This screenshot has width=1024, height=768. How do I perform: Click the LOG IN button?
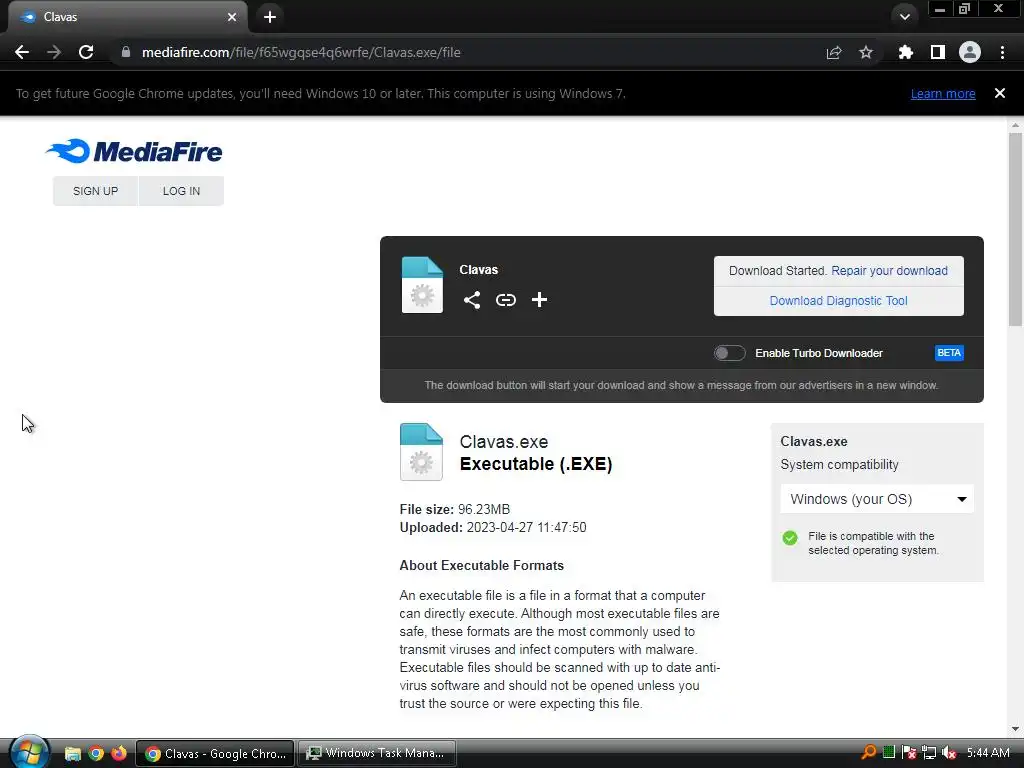tap(182, 191)
